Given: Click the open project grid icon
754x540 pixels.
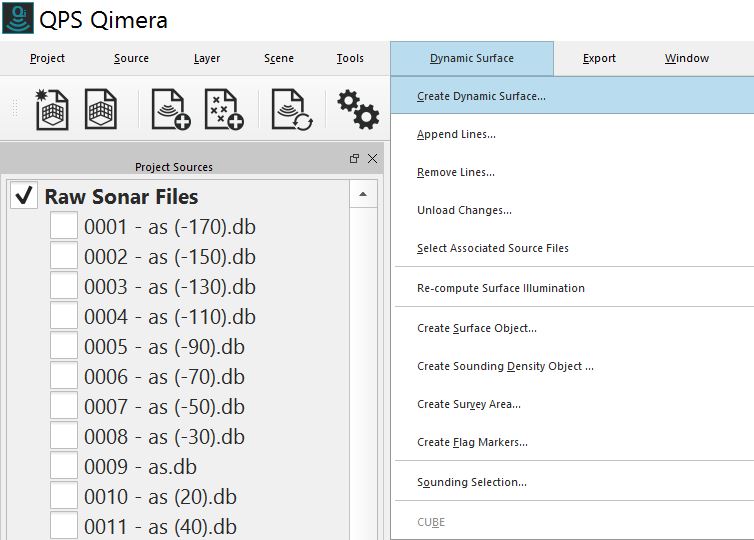Looking at the screenshot, I should point(101,110).
